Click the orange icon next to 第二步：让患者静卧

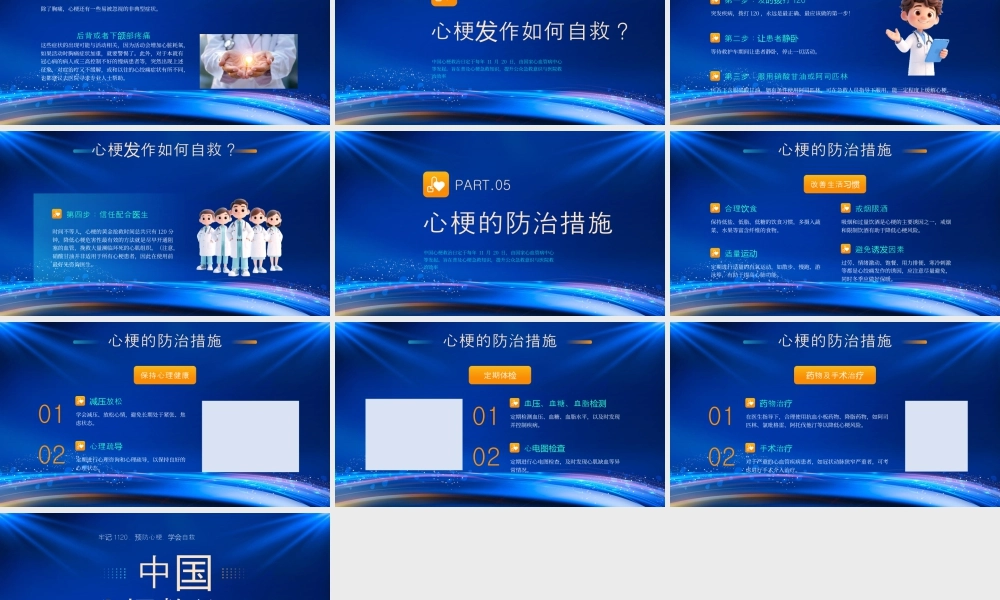(715, 38)
